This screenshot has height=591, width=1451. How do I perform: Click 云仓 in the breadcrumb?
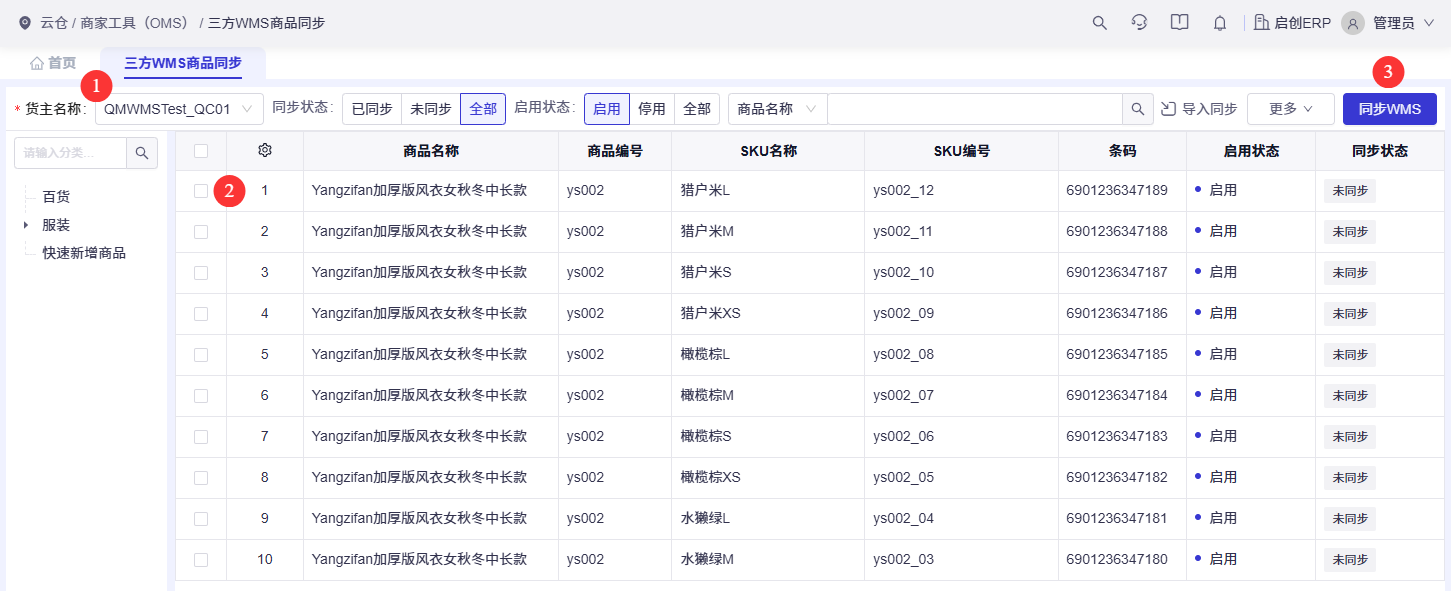[x=54, y=22]
